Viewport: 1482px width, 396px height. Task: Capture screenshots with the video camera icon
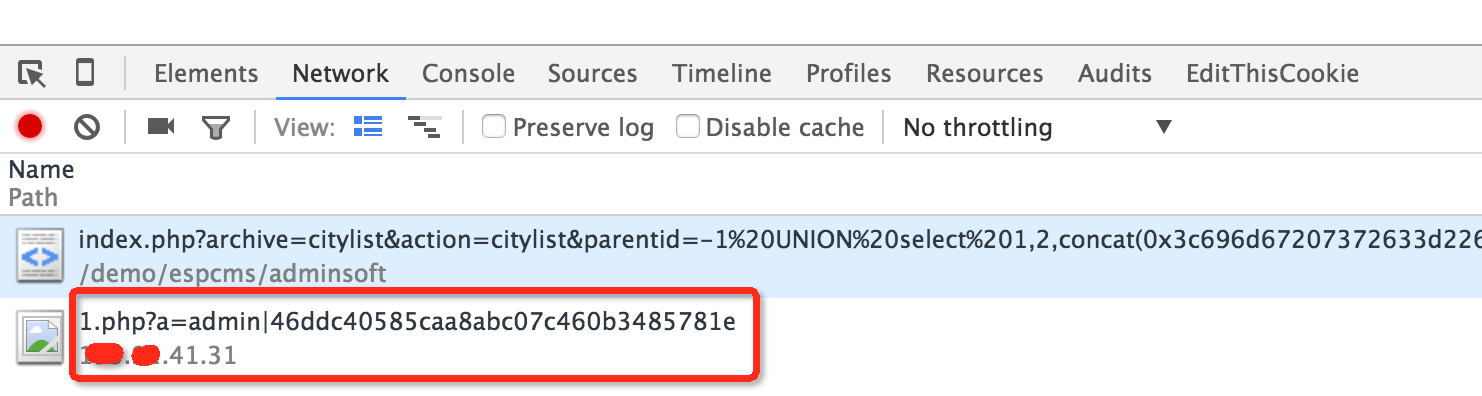(x=161, y=126)
